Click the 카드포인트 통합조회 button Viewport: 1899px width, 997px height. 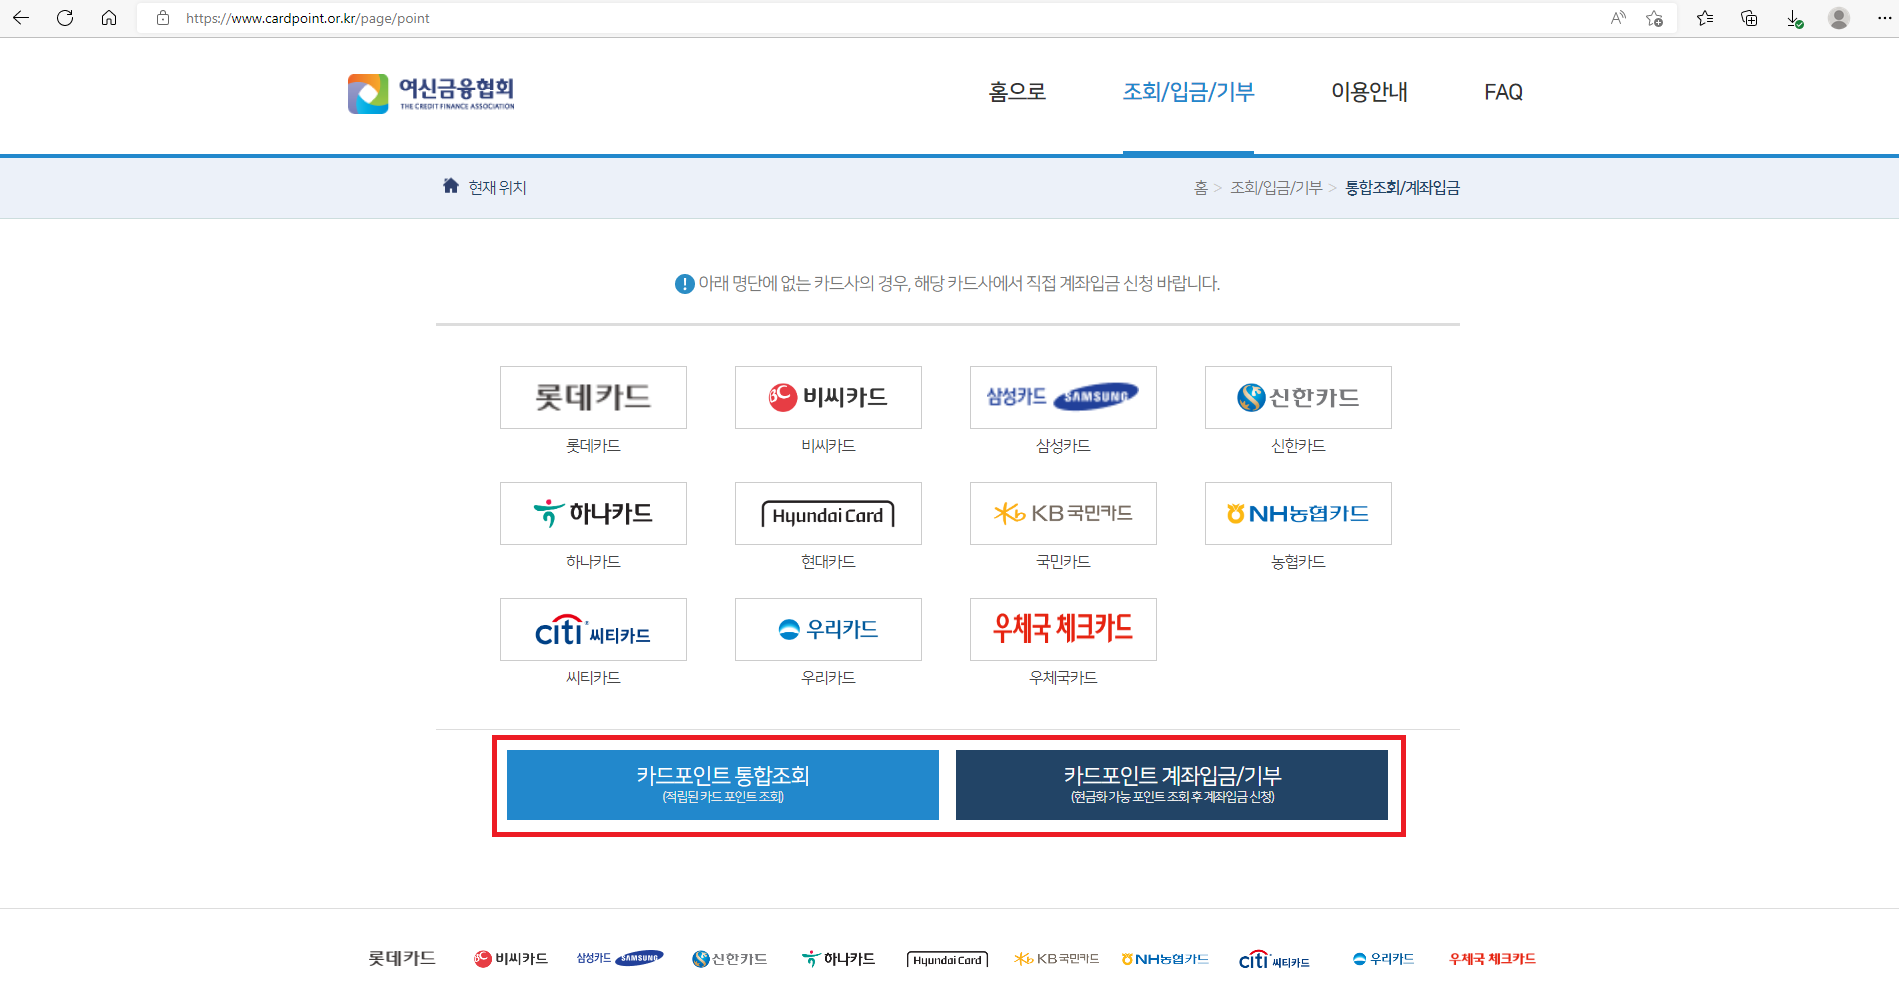pyautogui.click(x=722, y=784)
